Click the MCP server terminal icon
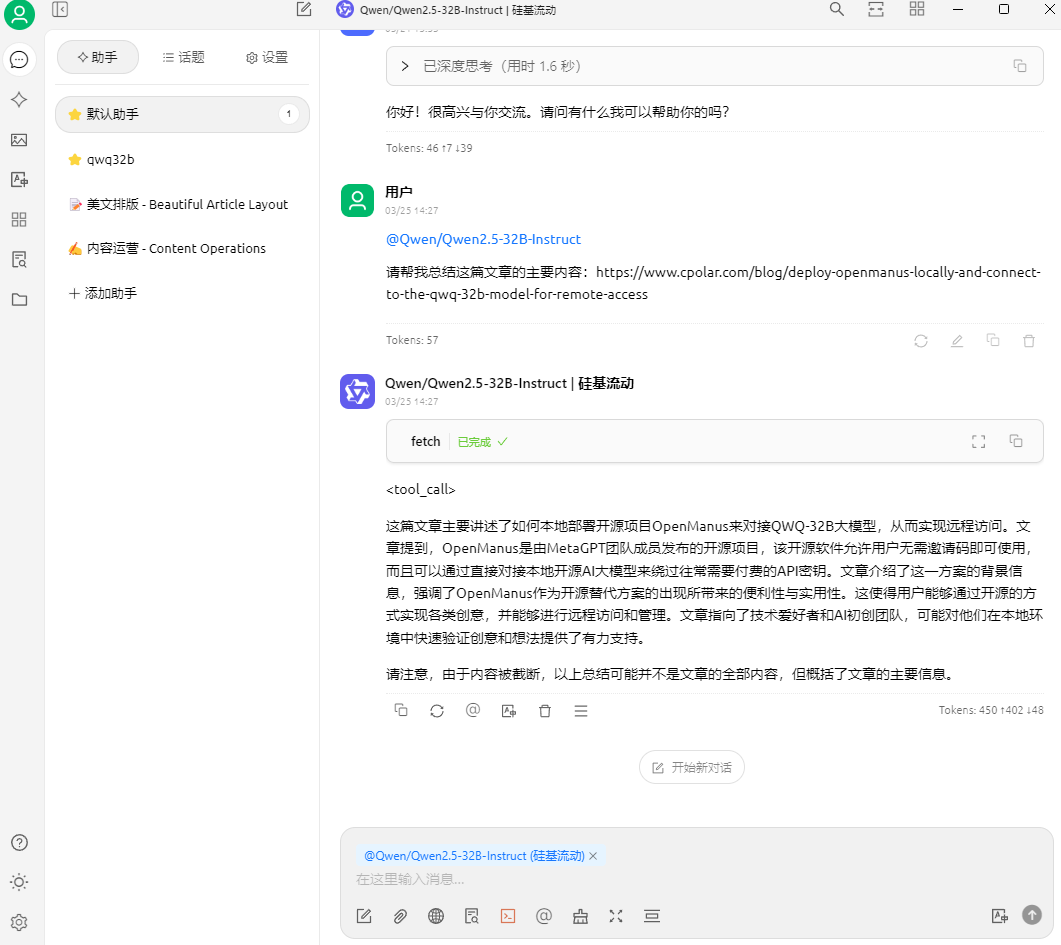The width and height of the screenshot is (1061, 945). coord(507,916)
